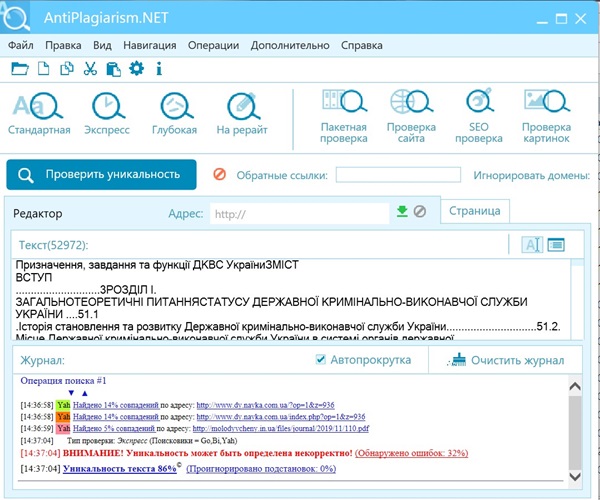Click Обнаружено ошибок: 32% link

[412, 453]
